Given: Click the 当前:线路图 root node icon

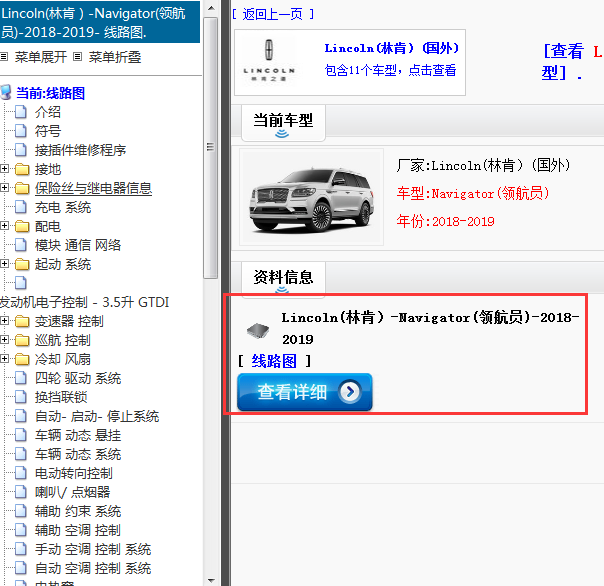Looking at the screenshot, I should pos(6,93).
